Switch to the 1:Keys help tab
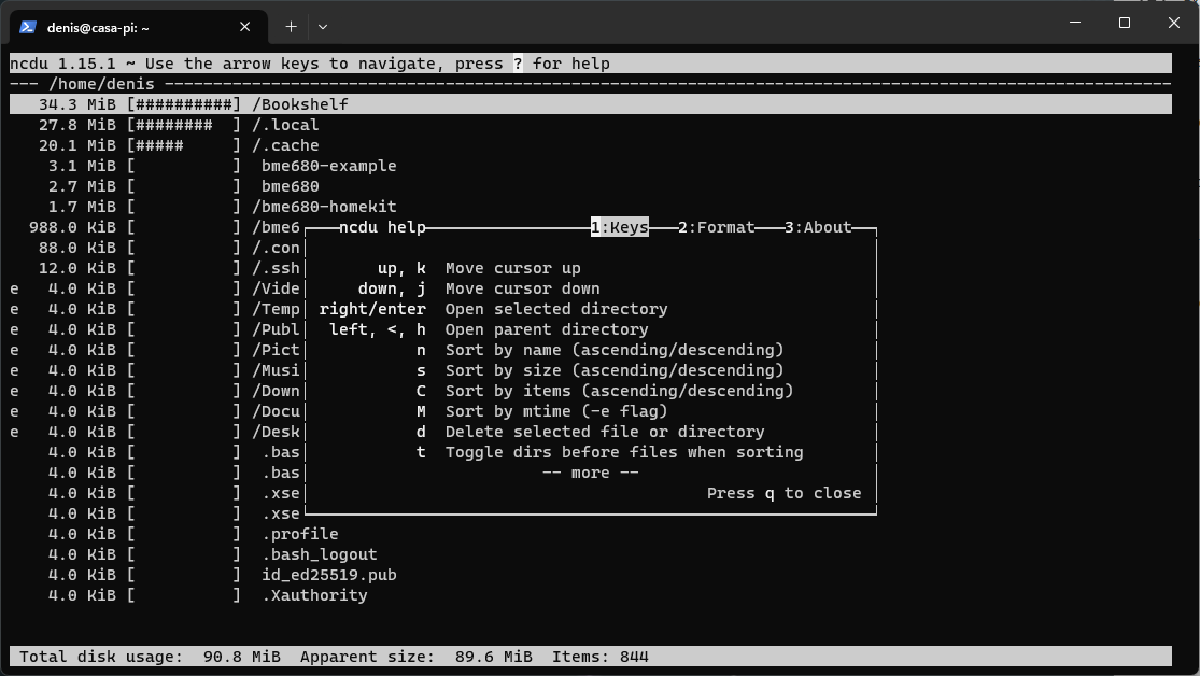This screenshot has height=676, width=1200. tap(620, 227)
